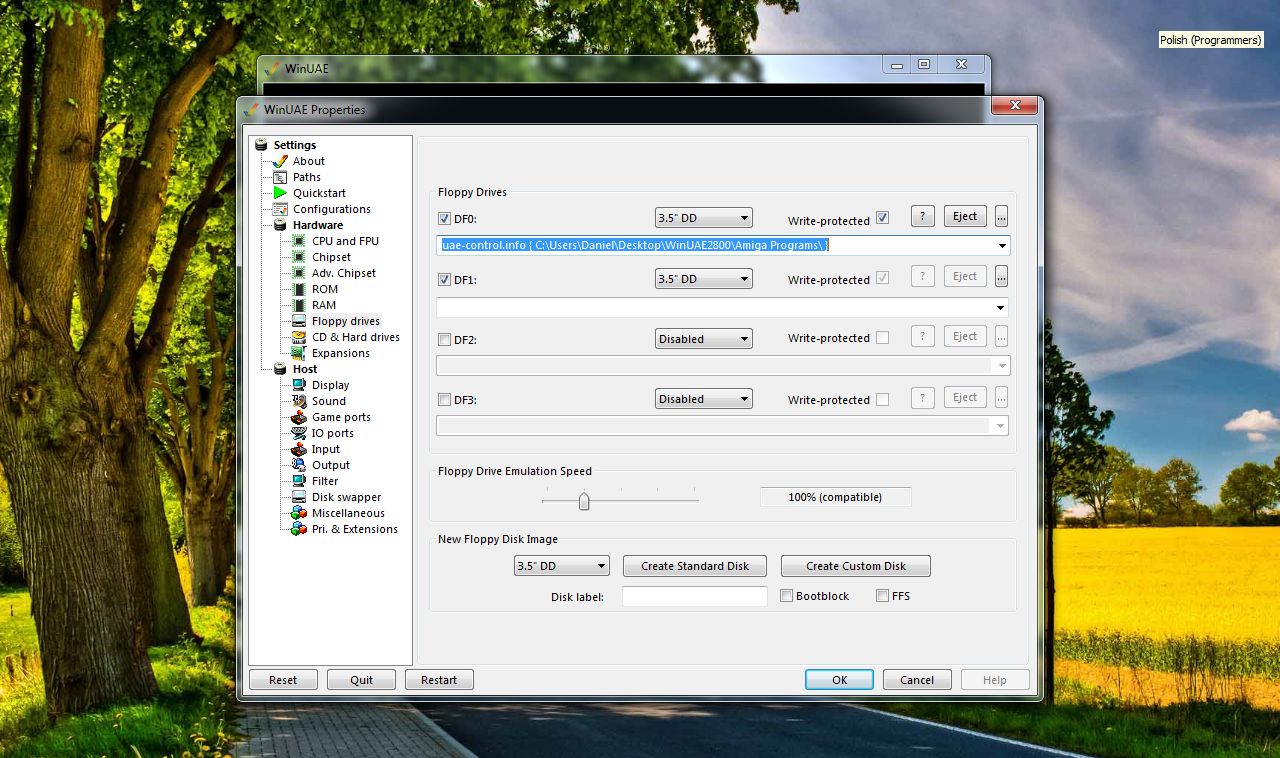Click the Pri. & Extensions icon
Viewport: 1280px width, 758px height.
pyautogui.click(x=299, y=529)
